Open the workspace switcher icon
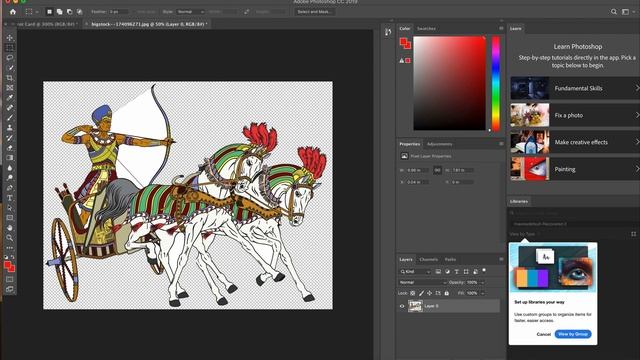640x360 pixels. click(x=625, y=12)
